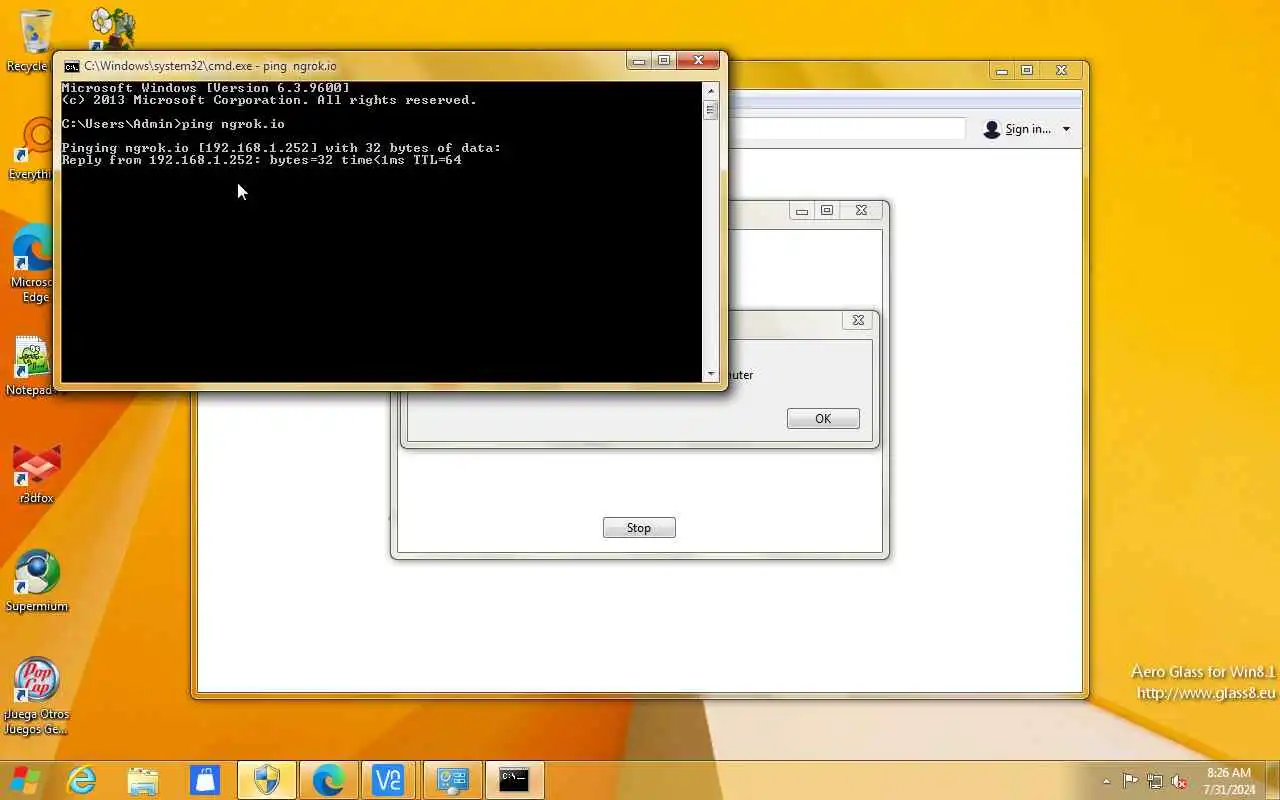
Task: Minimize the background browser window
Action: [1003, 70]
